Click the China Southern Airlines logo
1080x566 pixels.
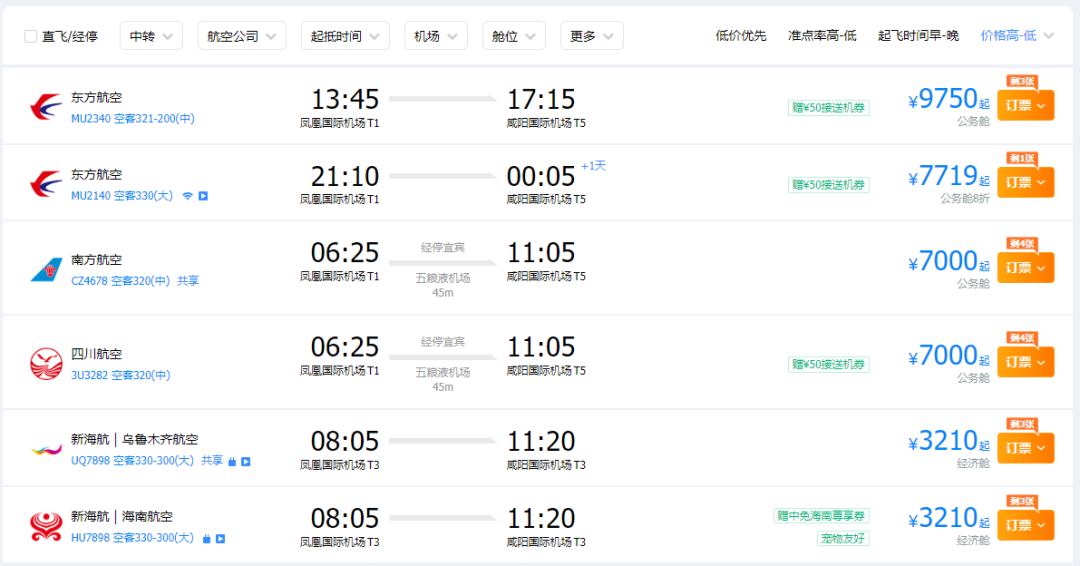click(46, 269)
